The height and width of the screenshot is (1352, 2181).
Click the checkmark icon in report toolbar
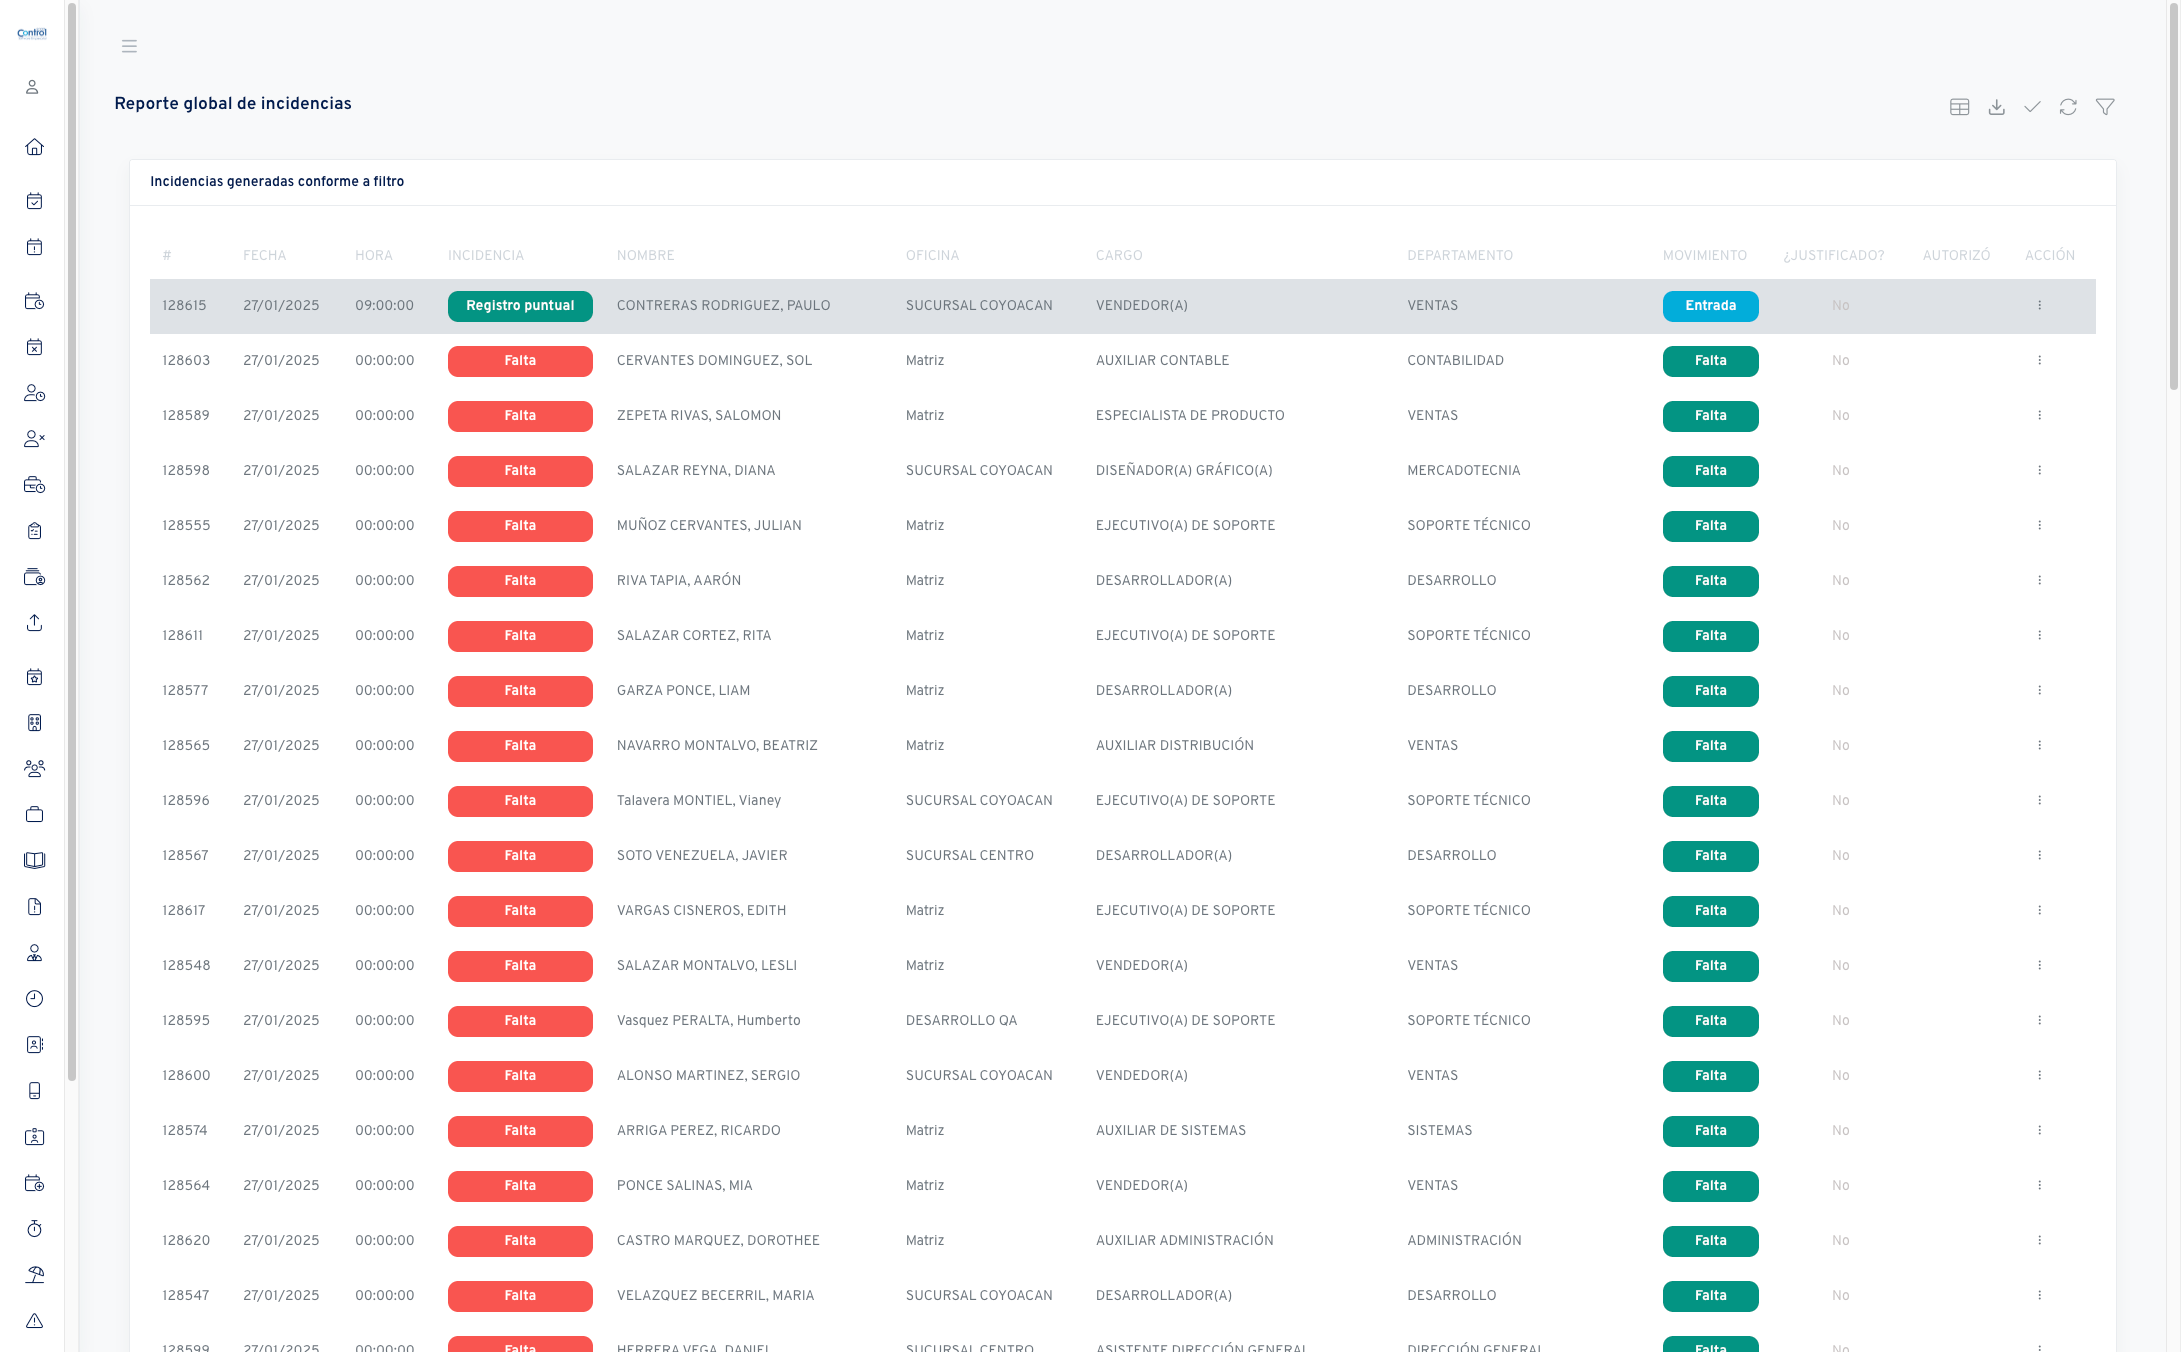tap(2032, 107)
